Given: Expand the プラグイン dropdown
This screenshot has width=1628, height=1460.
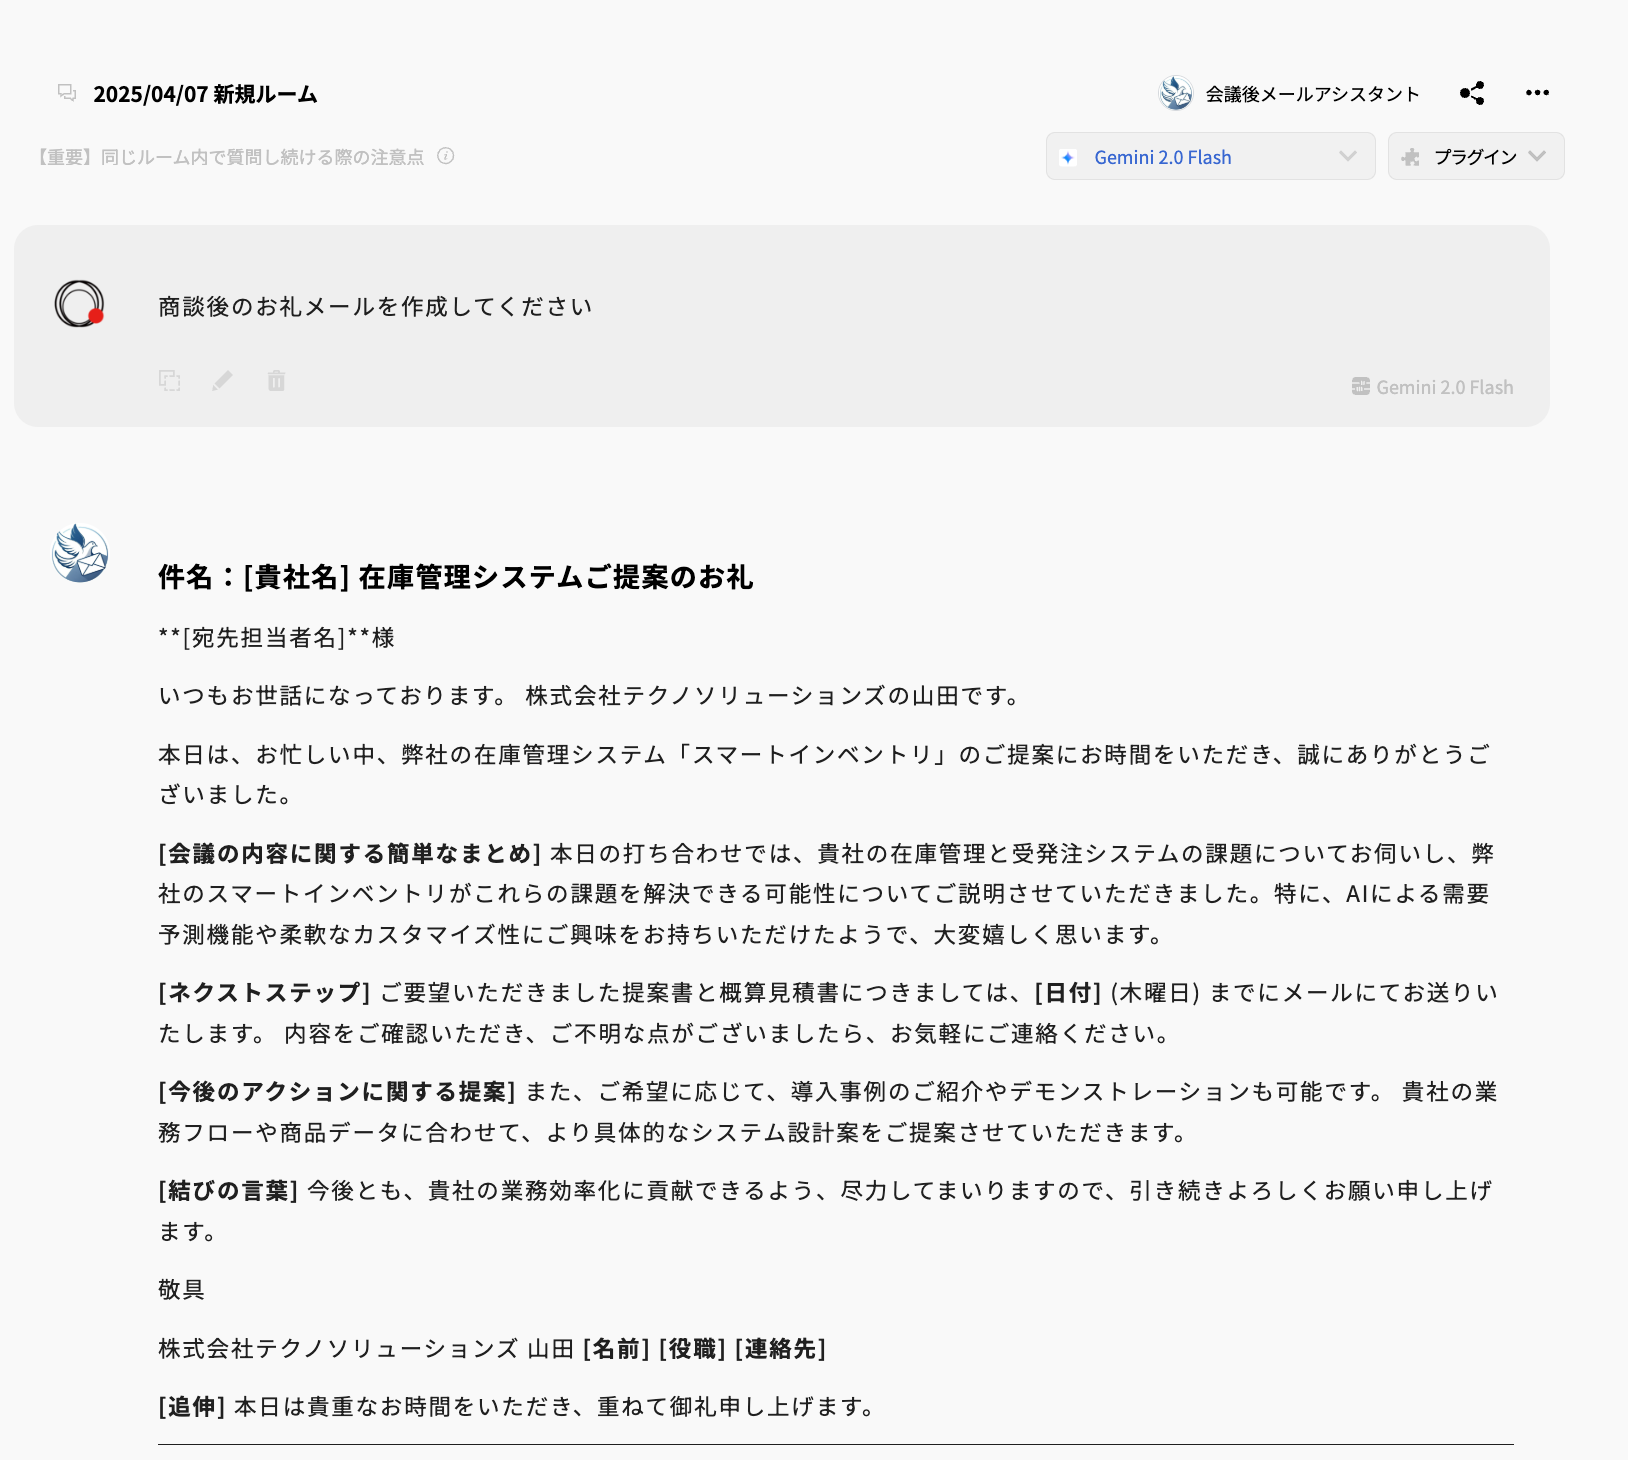Looking at the screenshot, I should pyautogui.click(x=1475, y=156).
